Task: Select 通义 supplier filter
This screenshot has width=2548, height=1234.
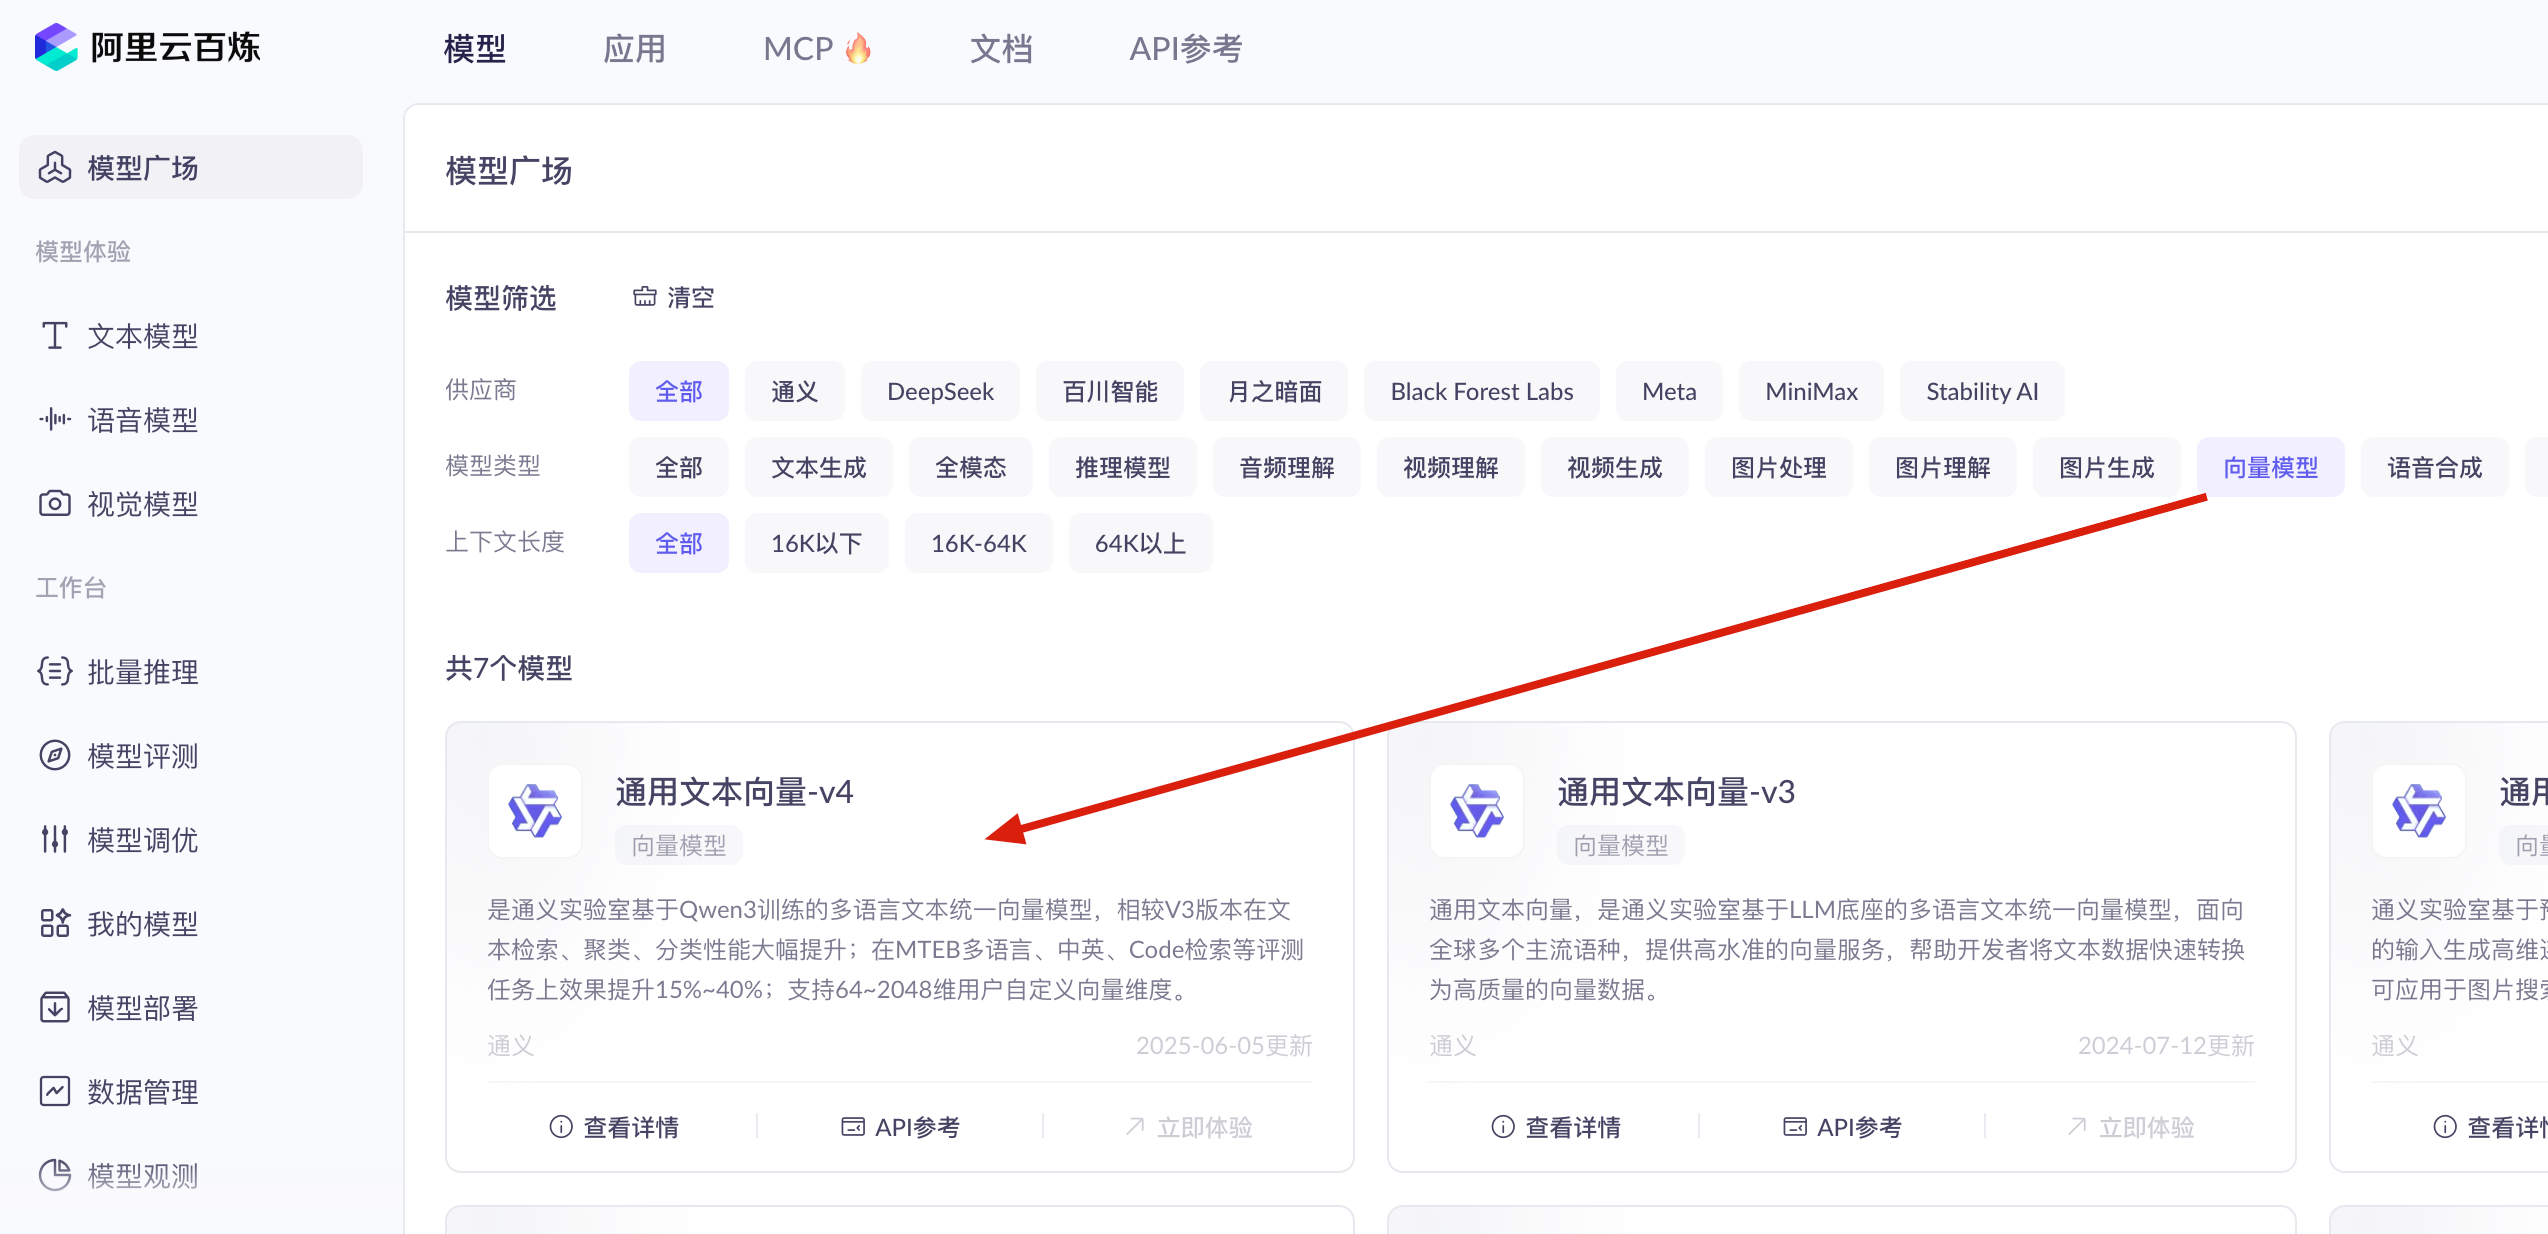Action: [794, 391]
